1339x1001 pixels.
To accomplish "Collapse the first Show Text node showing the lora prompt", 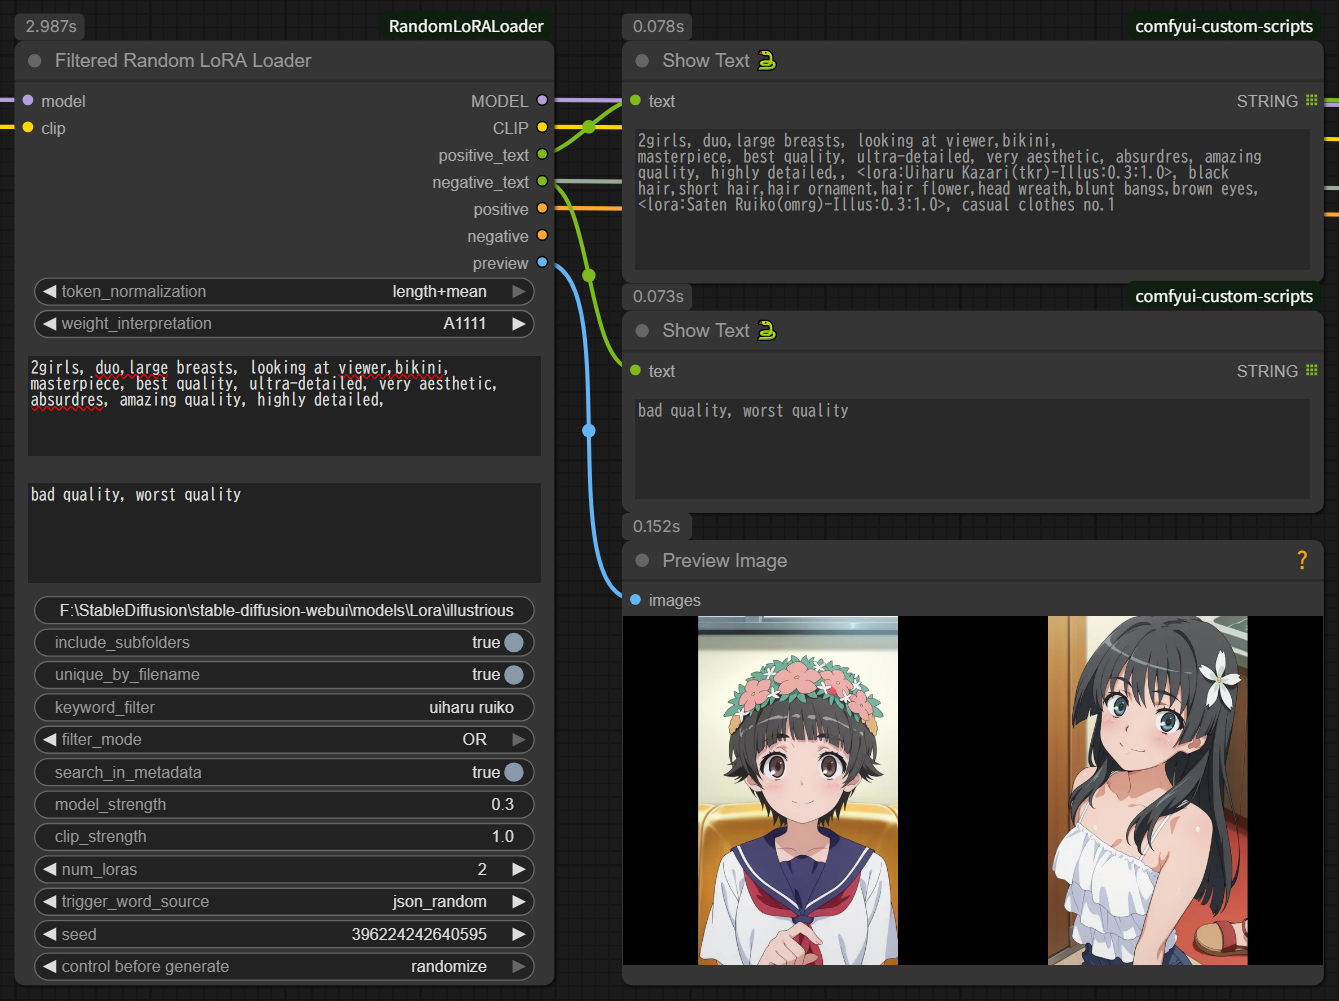I will point(642,61).
